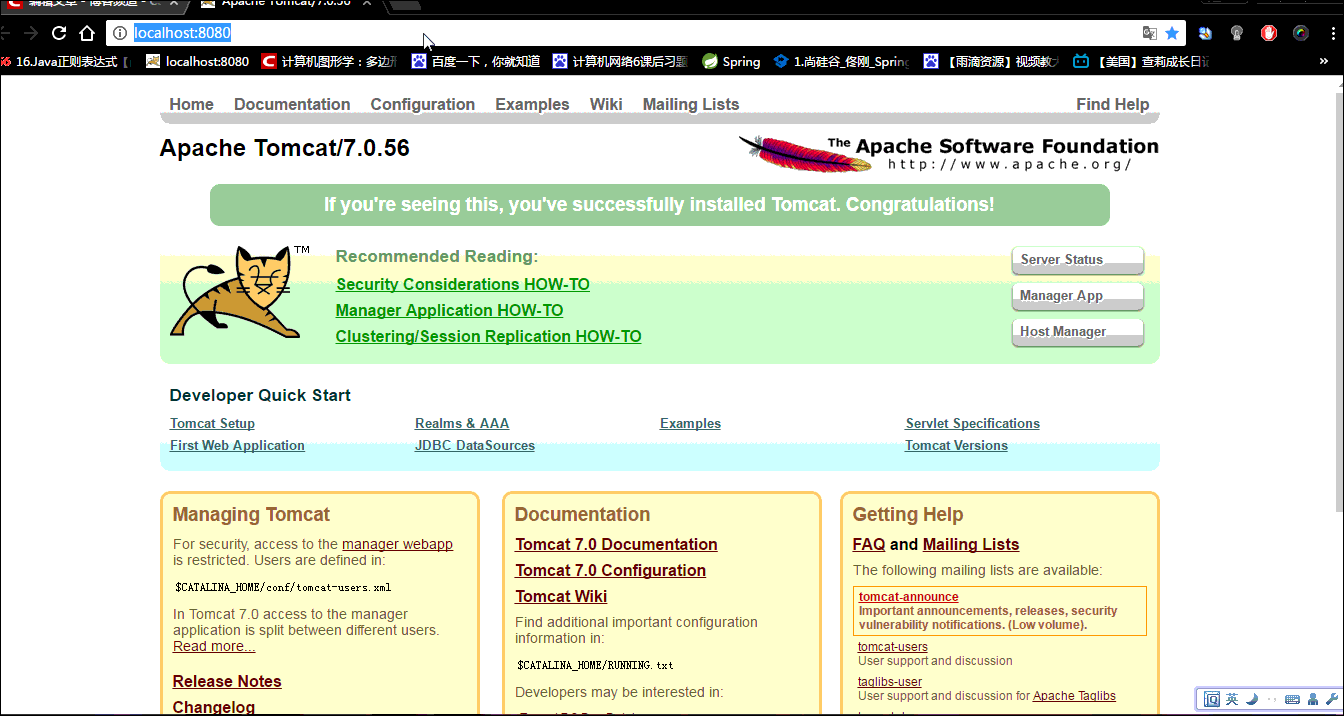Open the '计算机图形学' bookmark

click(x=330, y=62)
